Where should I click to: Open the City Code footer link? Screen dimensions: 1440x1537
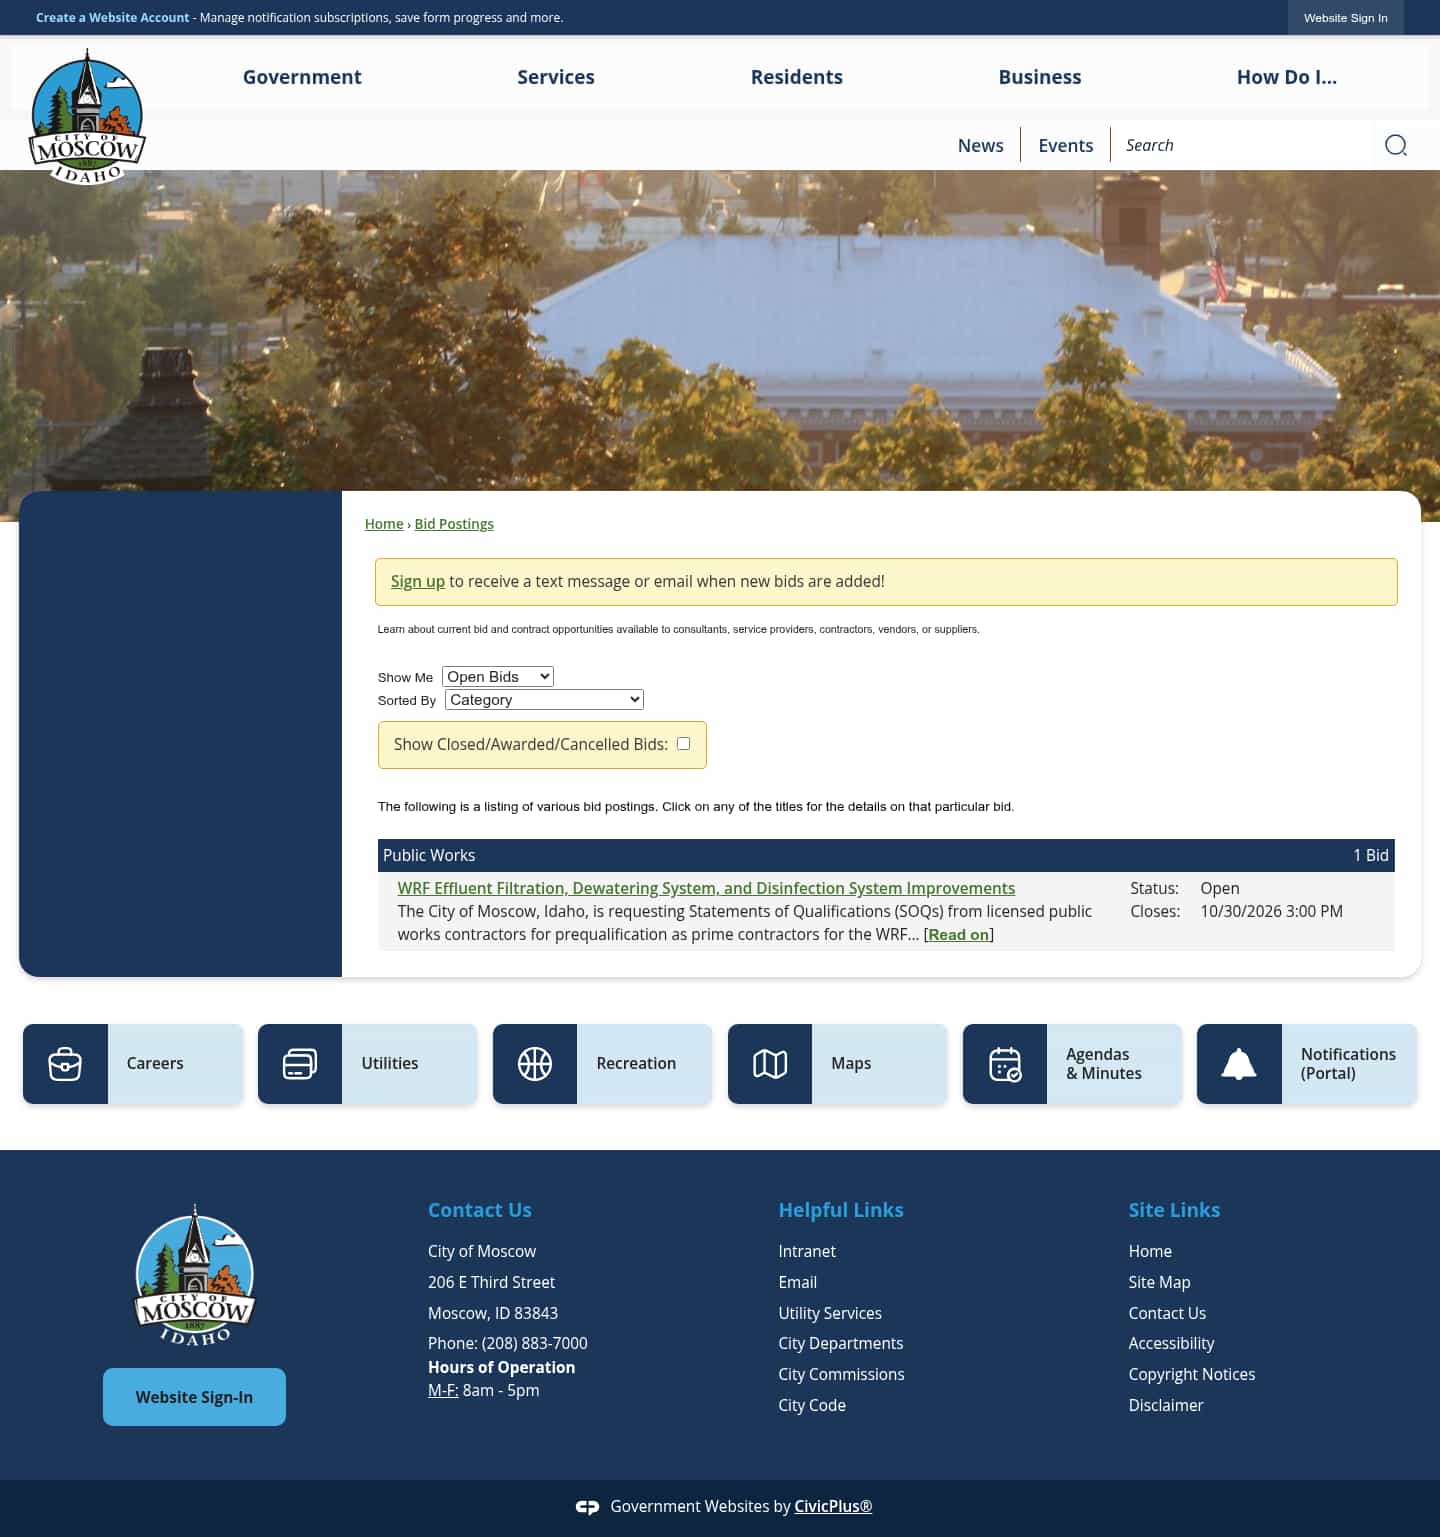812,1405
